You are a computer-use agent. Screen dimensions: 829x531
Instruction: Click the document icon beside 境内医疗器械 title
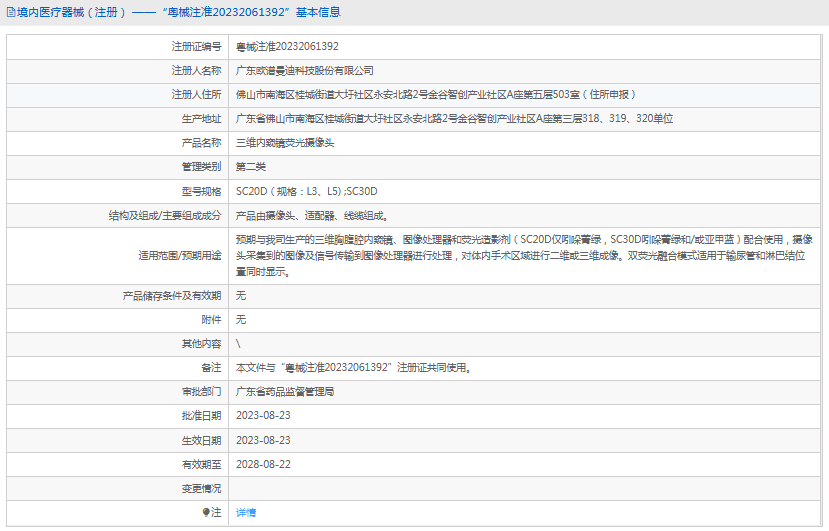11,12
